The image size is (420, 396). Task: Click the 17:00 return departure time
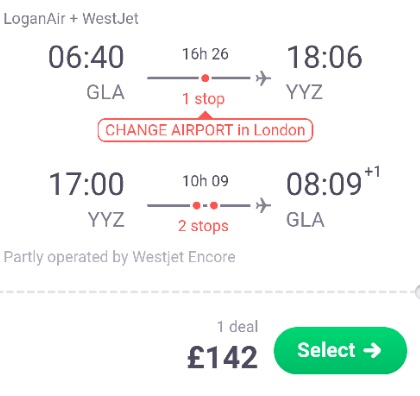[x=86, y=184]
